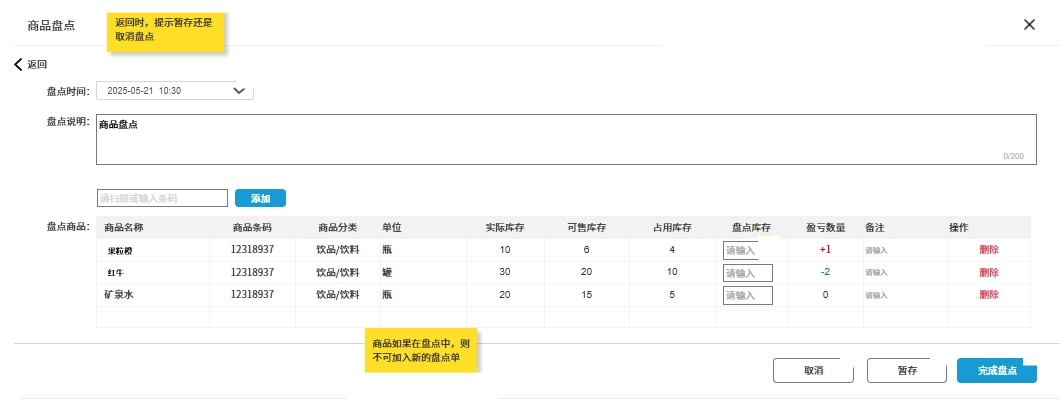Click 实际库存 value 30
The image size is (1060, 399).
point(505,272)
